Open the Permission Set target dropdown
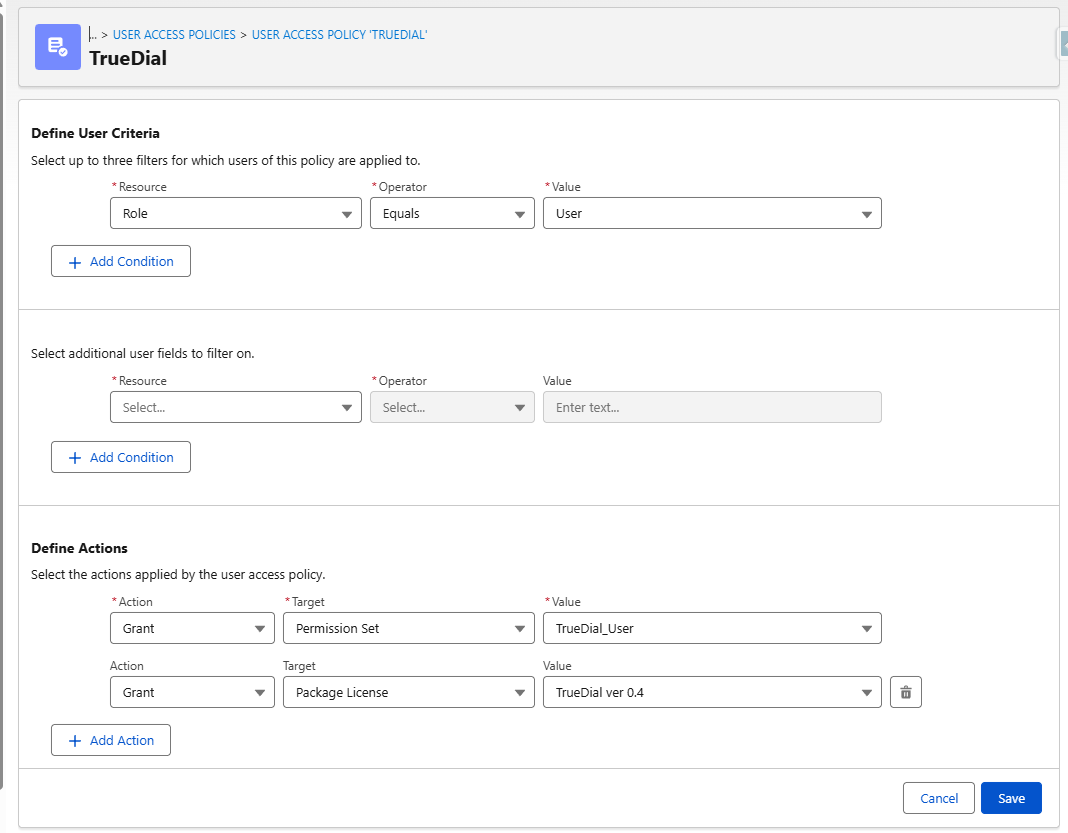Screen dimensions: 1068x833 [x=519, y=628]
